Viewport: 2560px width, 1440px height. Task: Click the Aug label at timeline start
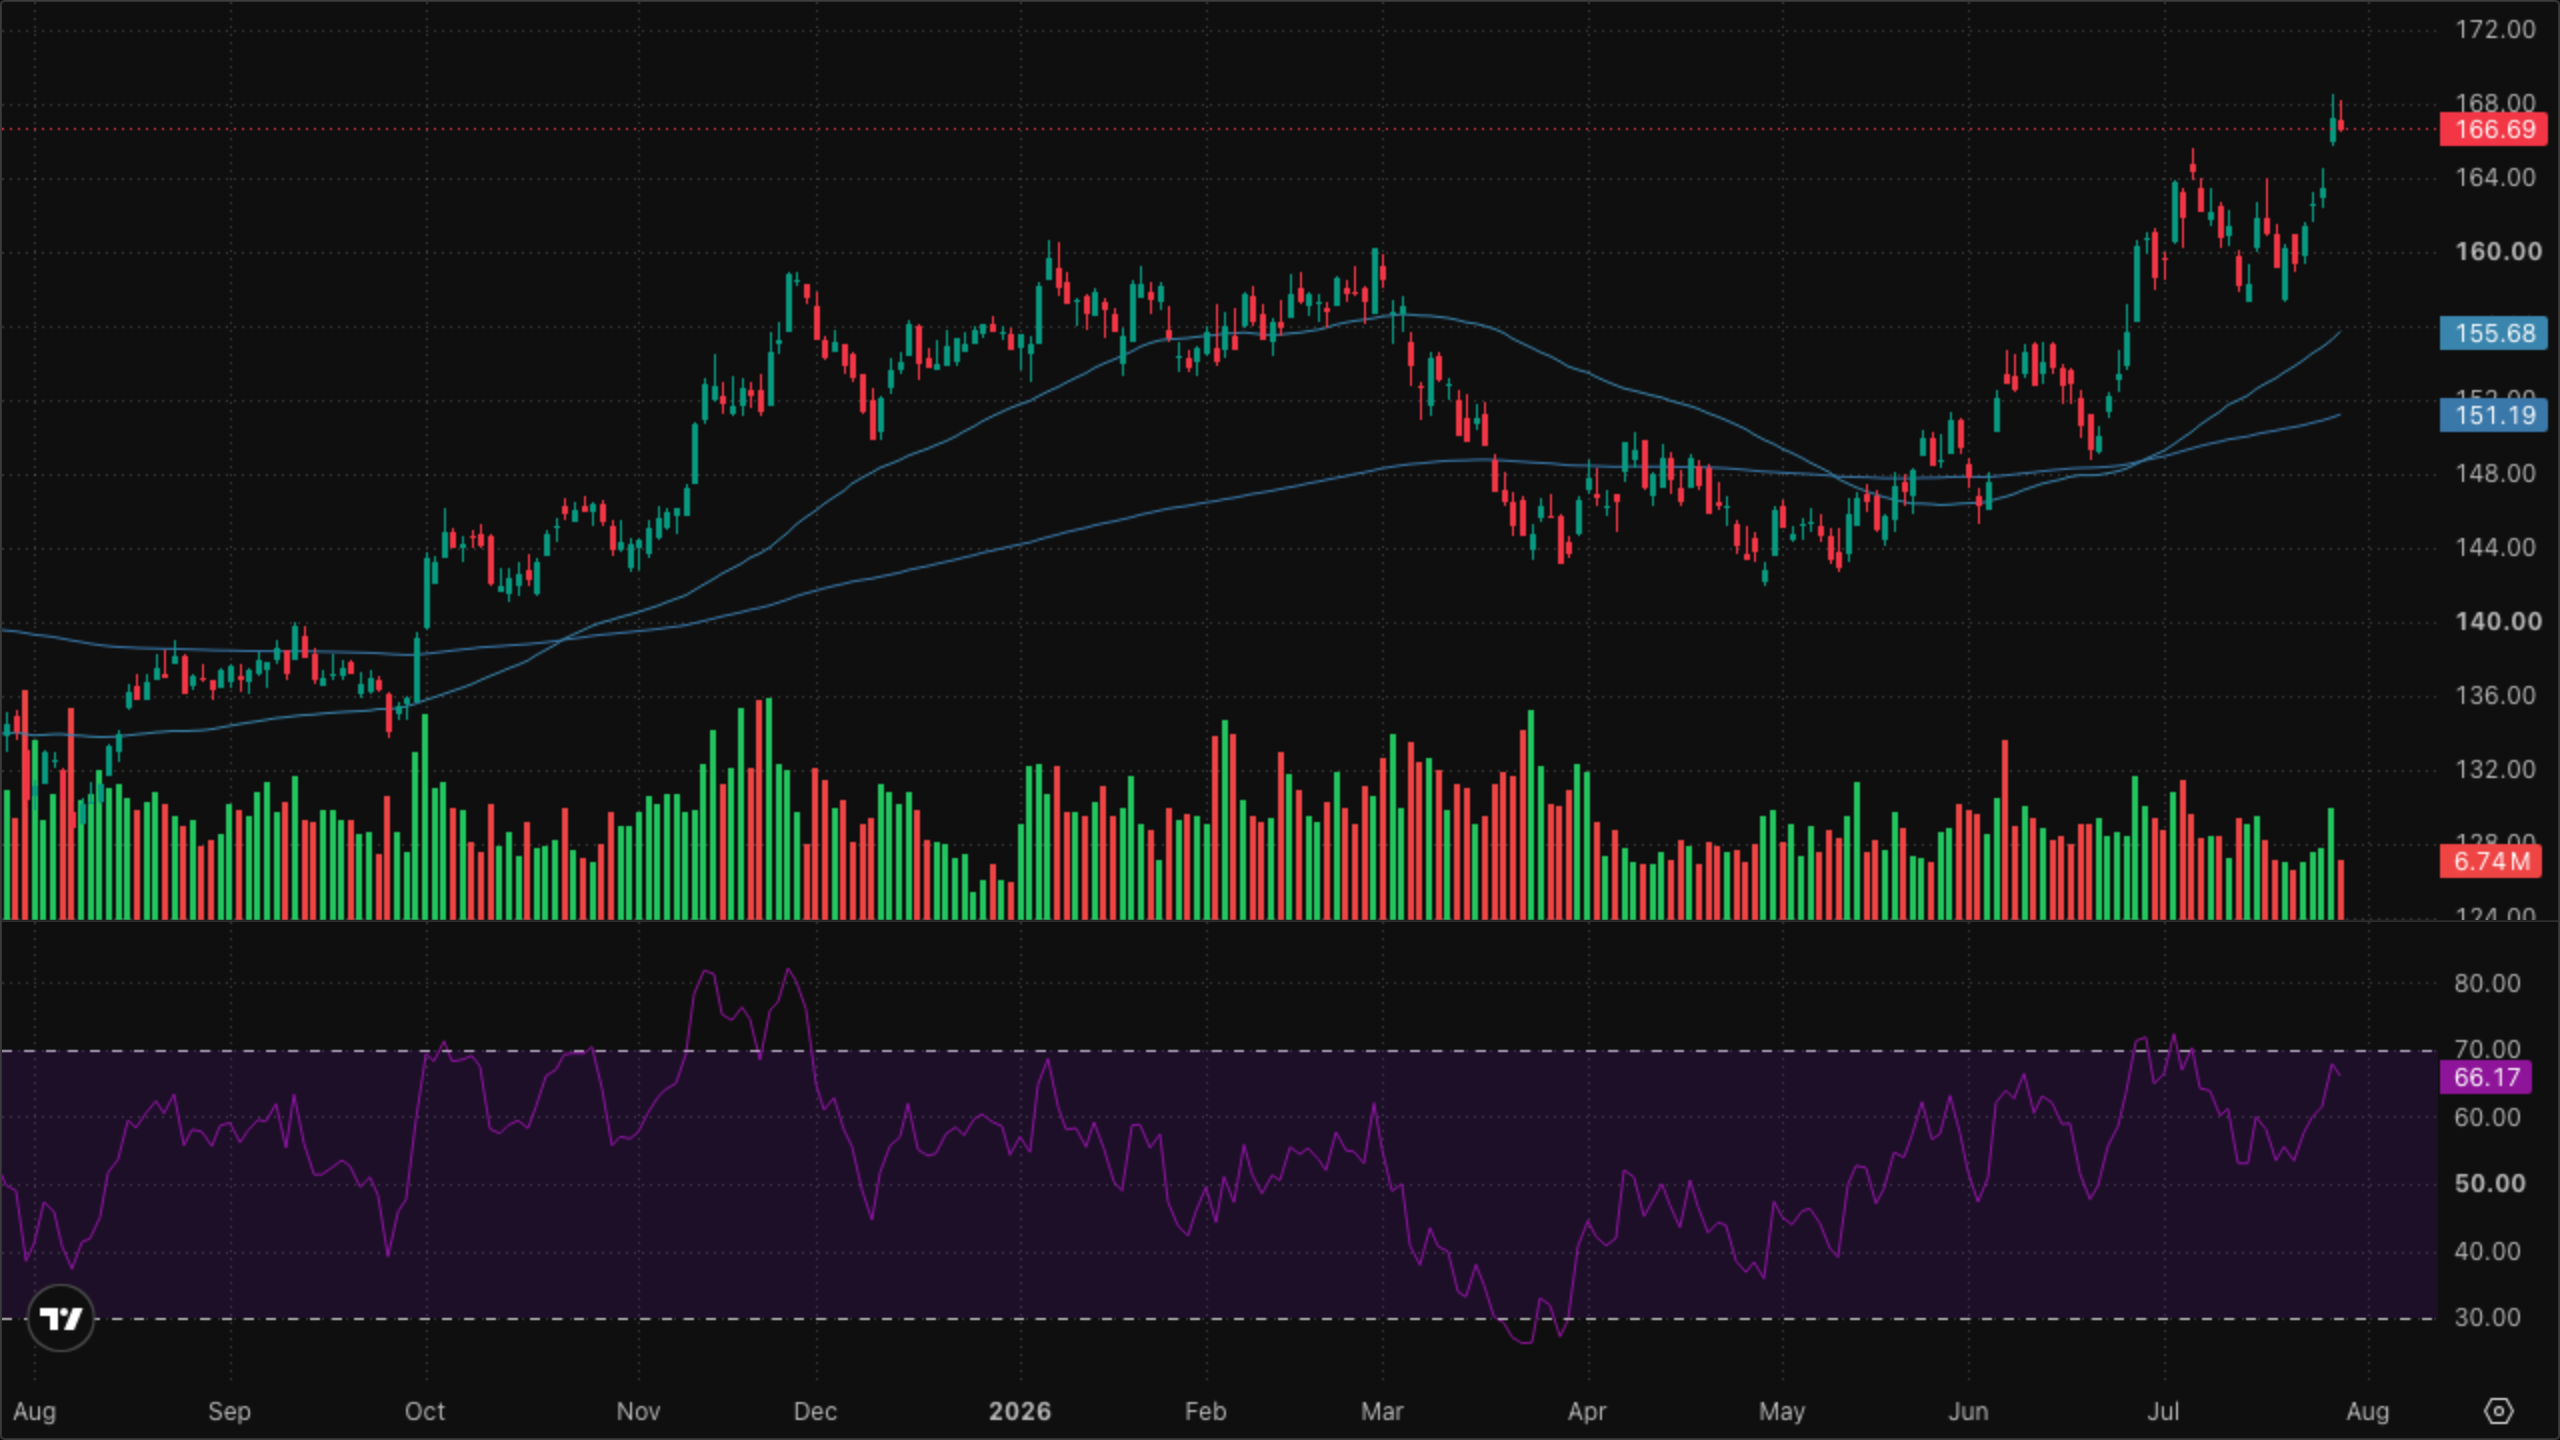(x=34, y=1411)
